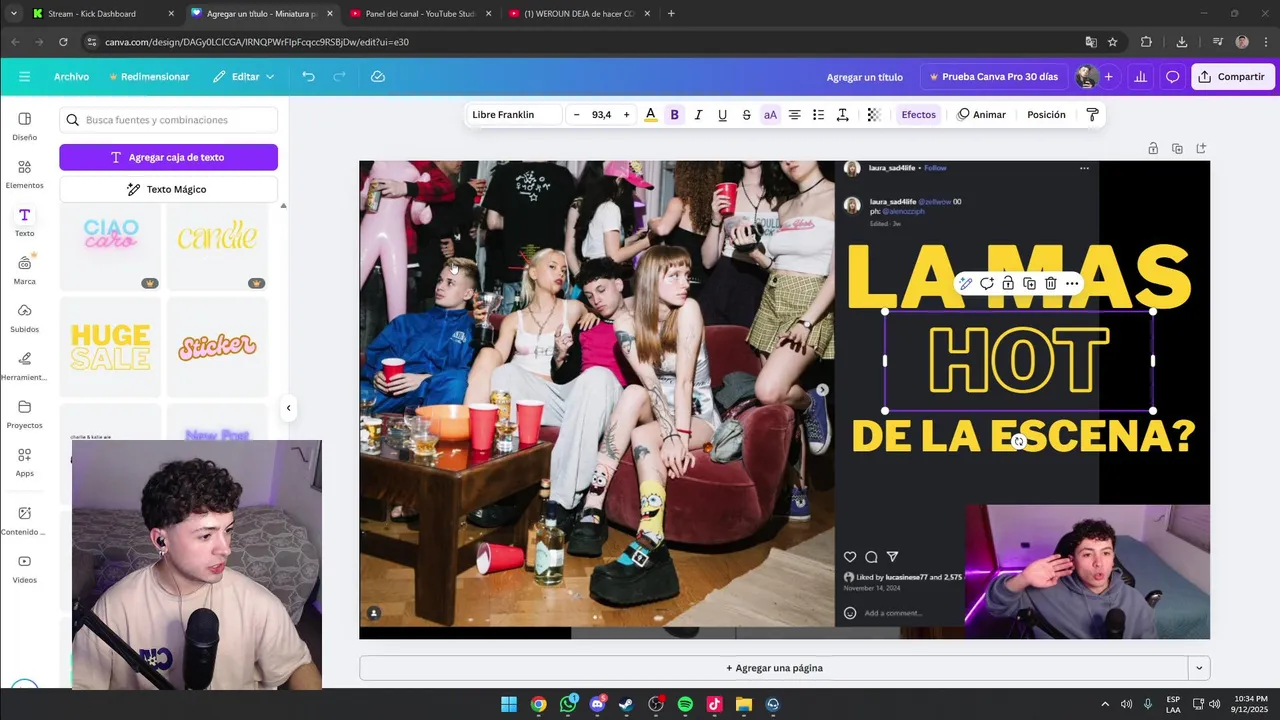Screen dimensions: 1280x720
Task: Increase font size with plus button
Action: click(627, 115)
